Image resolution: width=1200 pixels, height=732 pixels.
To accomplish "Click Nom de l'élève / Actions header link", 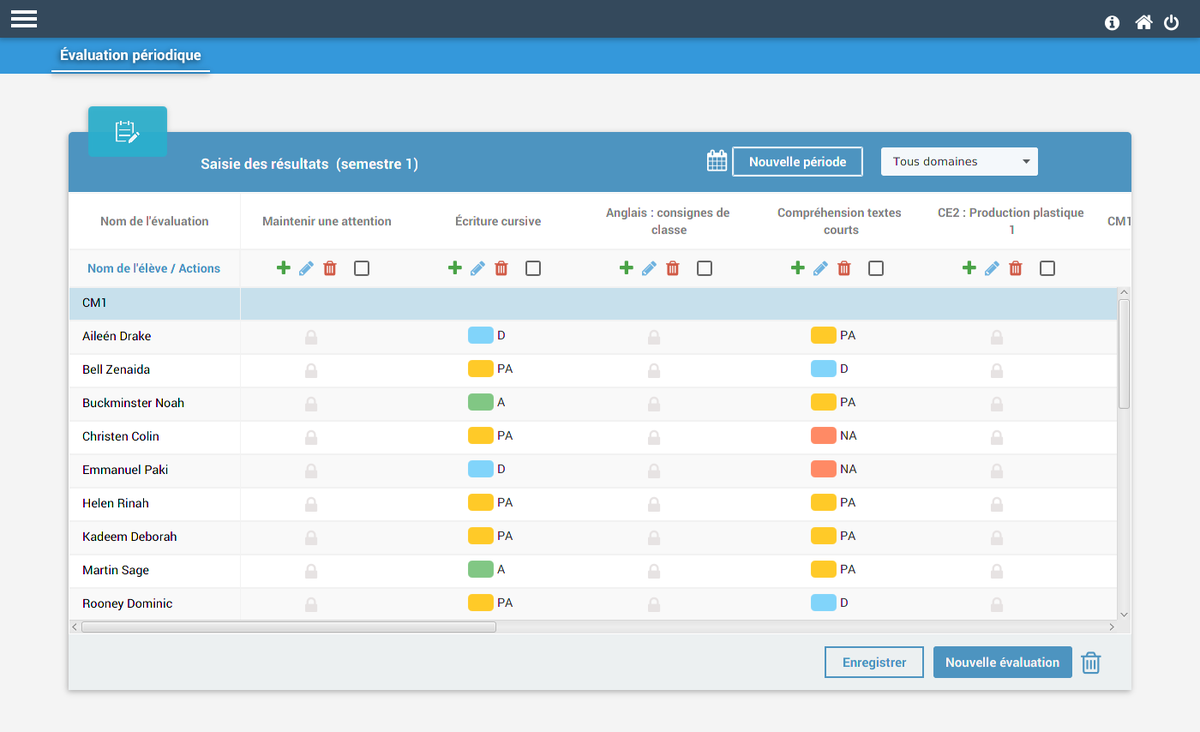I will 154,268.
